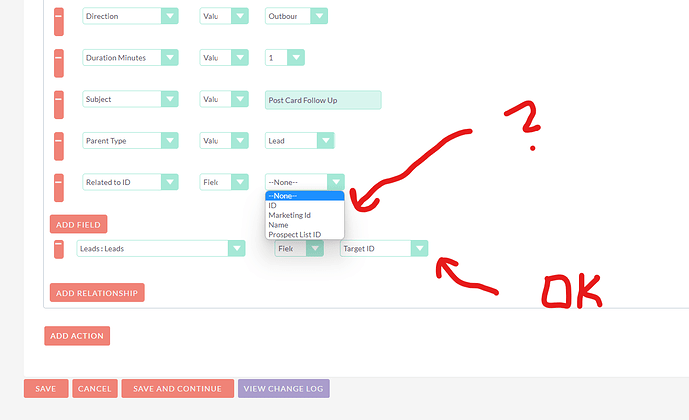This screenshot has width=689, height=420.
Task: Open the Parent Type field dropdown
Action: click(130, 141)
